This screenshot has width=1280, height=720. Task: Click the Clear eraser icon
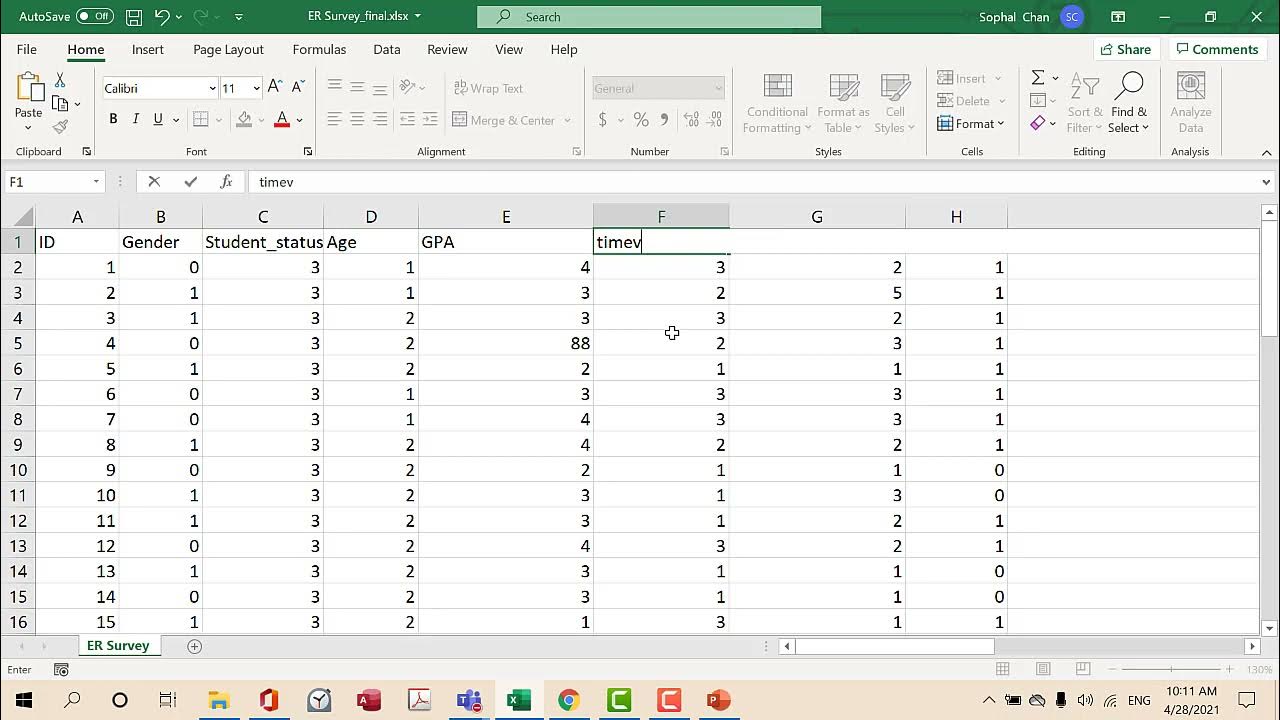pos(1038,123)
